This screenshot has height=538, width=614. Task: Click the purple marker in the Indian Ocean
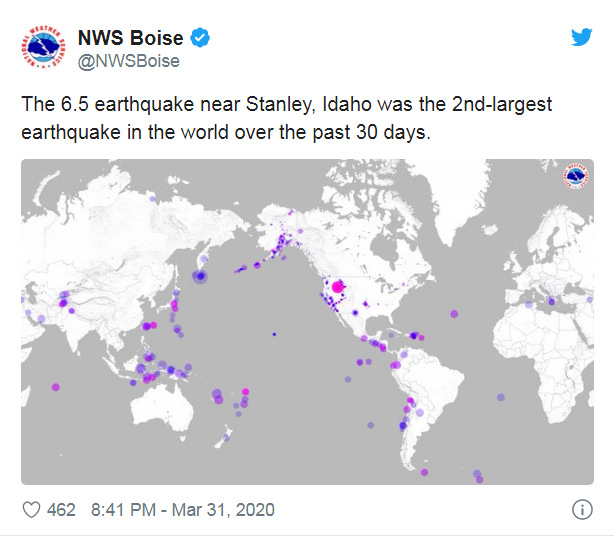pyautogui.click(x=56, y=387)
